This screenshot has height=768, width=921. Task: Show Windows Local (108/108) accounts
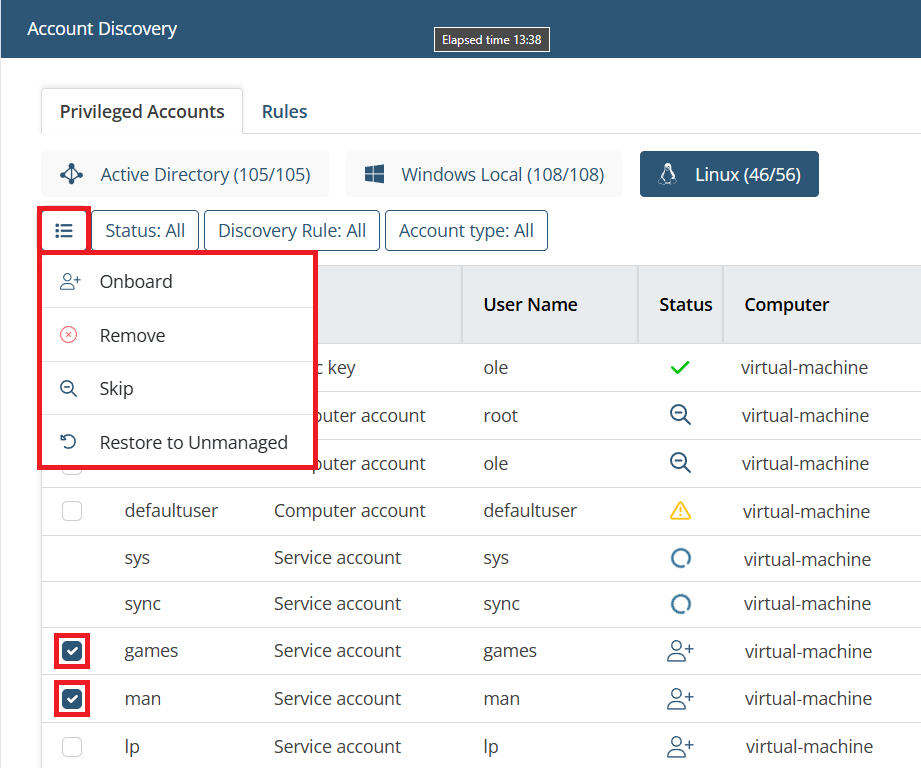[x=484, y=175]
